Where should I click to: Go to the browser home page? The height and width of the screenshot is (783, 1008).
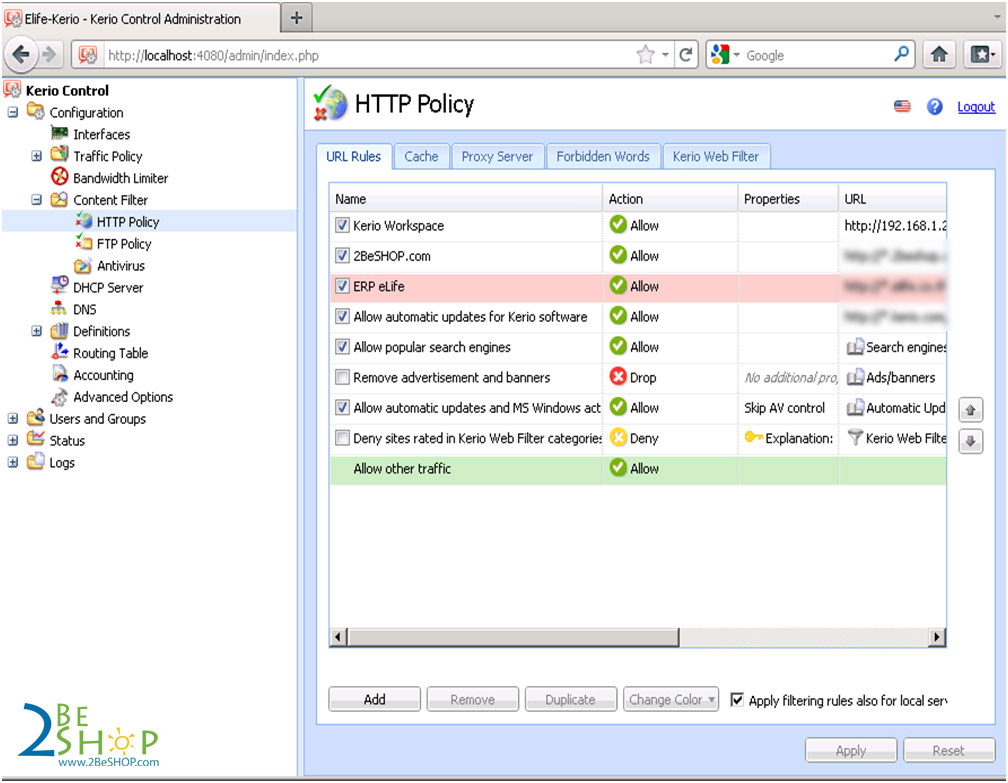click(x=939, y=55)
